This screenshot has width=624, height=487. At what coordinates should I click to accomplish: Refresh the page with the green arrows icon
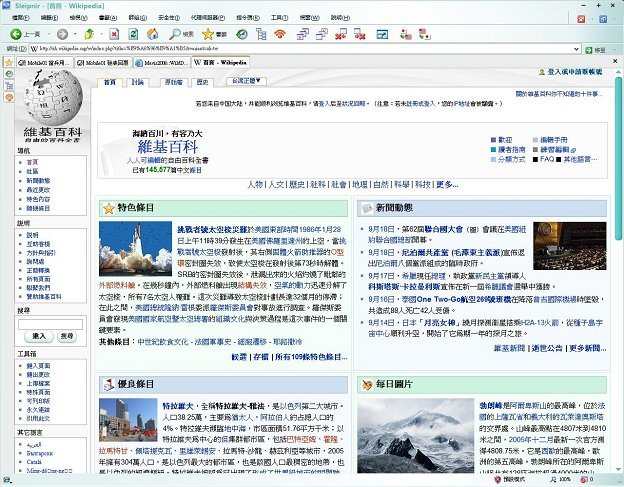tap(133, 34)
